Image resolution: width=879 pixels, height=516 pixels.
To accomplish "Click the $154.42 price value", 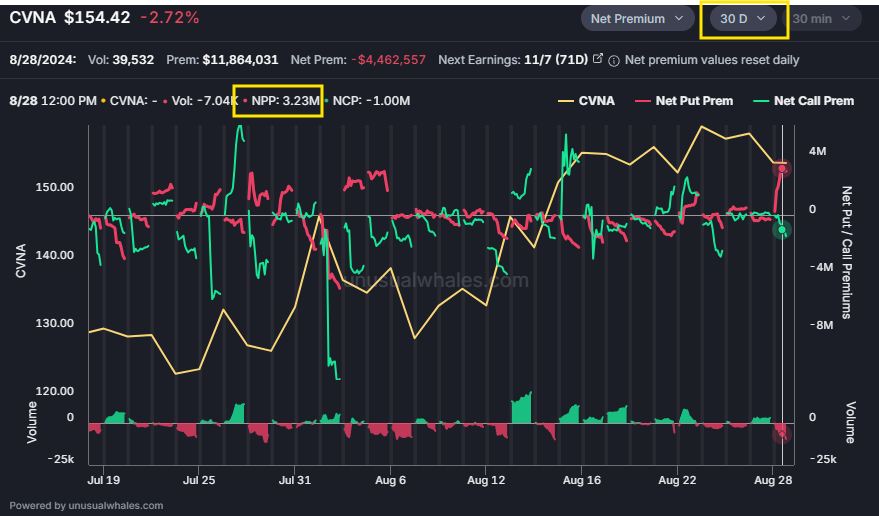I will tap(97, 18).
